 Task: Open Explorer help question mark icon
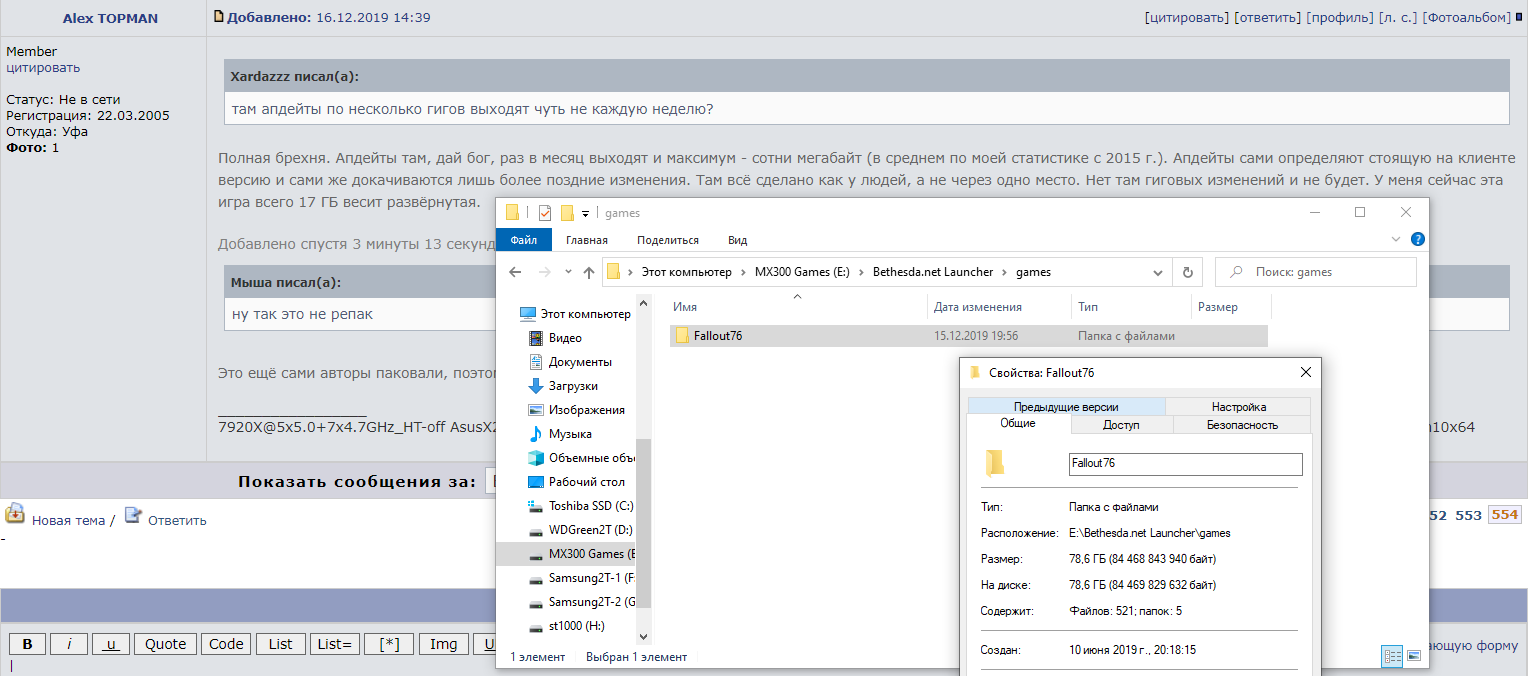[x=1418, y=239]
